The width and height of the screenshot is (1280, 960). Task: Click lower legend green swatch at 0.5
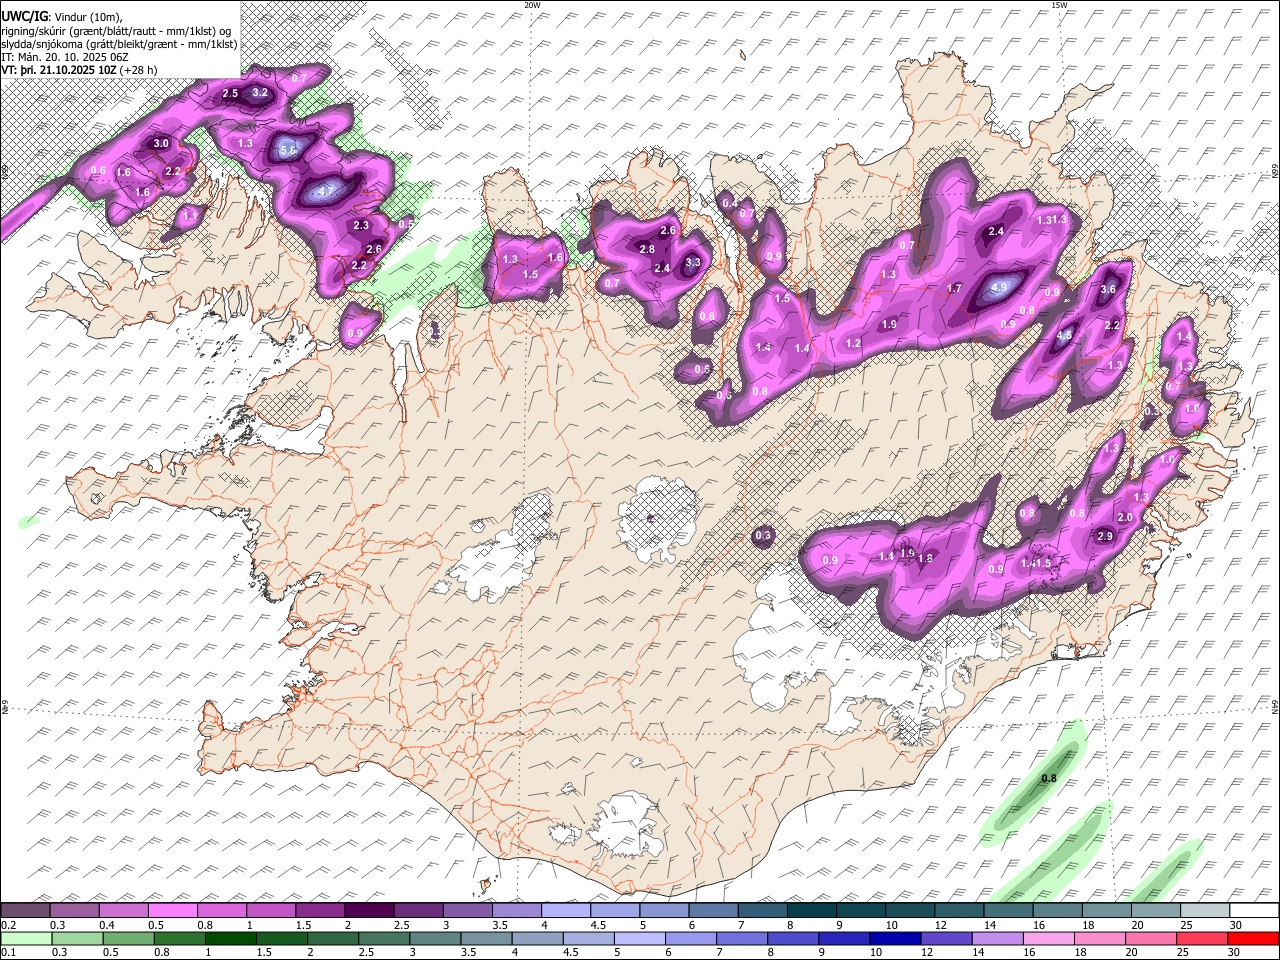click(x=129, y=938)
